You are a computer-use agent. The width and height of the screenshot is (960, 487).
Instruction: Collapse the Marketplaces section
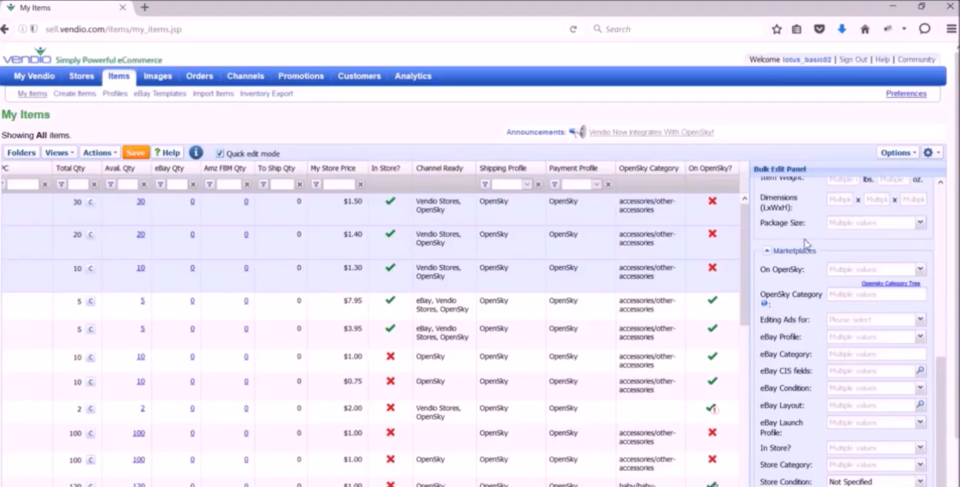pos(767,251)
